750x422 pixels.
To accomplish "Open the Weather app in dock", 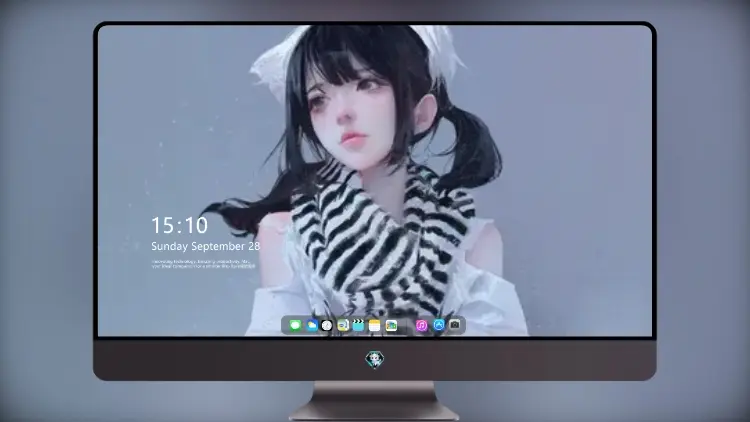I will pos(312,325).
